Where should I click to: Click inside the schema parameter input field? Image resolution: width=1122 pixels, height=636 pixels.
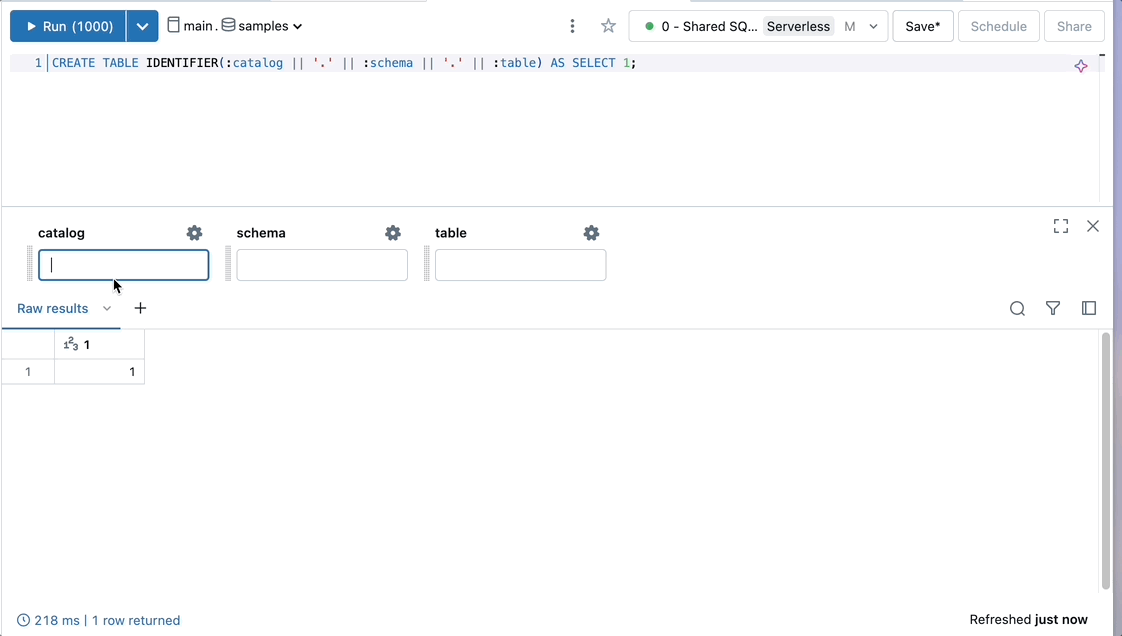click(322, 264)
